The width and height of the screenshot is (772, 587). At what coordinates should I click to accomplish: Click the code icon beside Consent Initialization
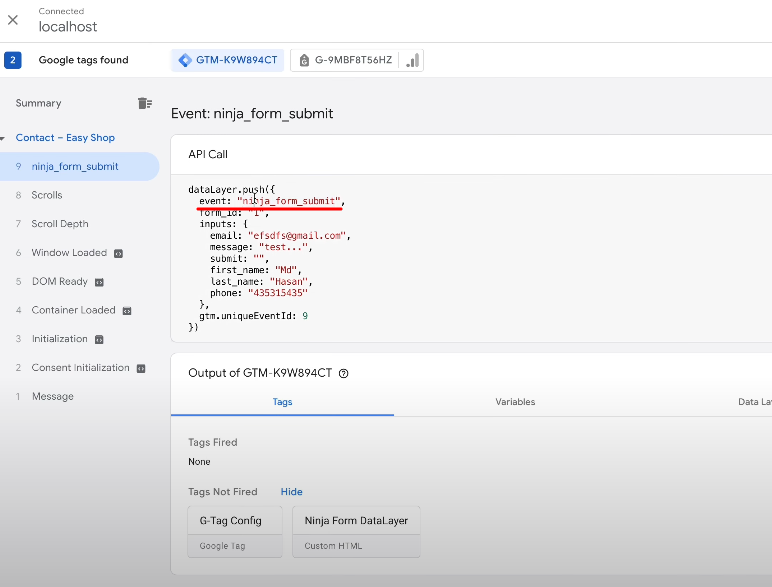(141, 368)
